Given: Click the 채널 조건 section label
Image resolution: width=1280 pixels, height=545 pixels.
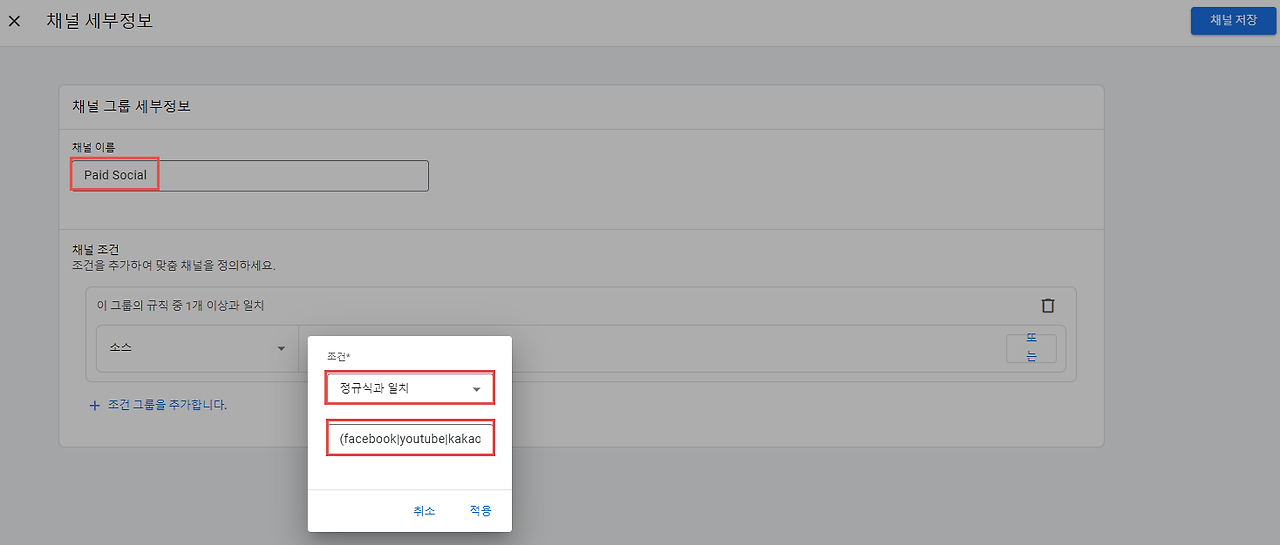Looking at the screenshot, I should click(x=96, y=249).
